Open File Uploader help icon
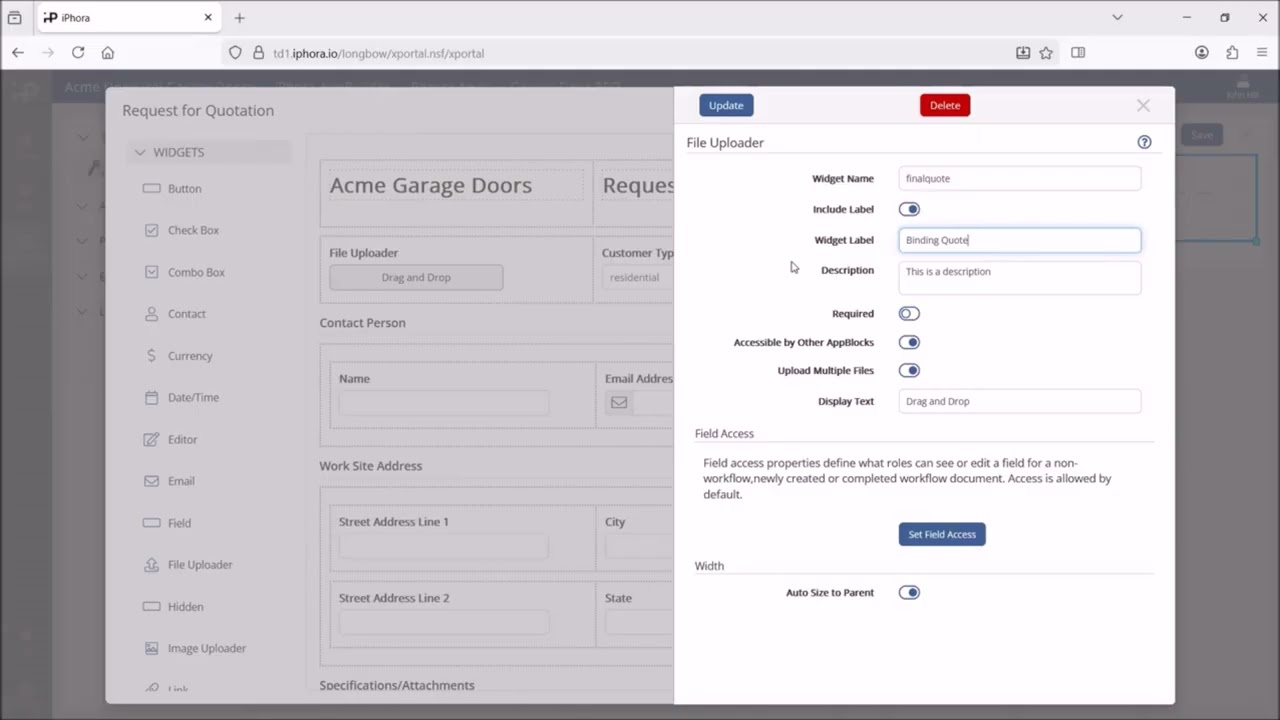Screen dimensions: 1280x720 [x=1144, y=142]
